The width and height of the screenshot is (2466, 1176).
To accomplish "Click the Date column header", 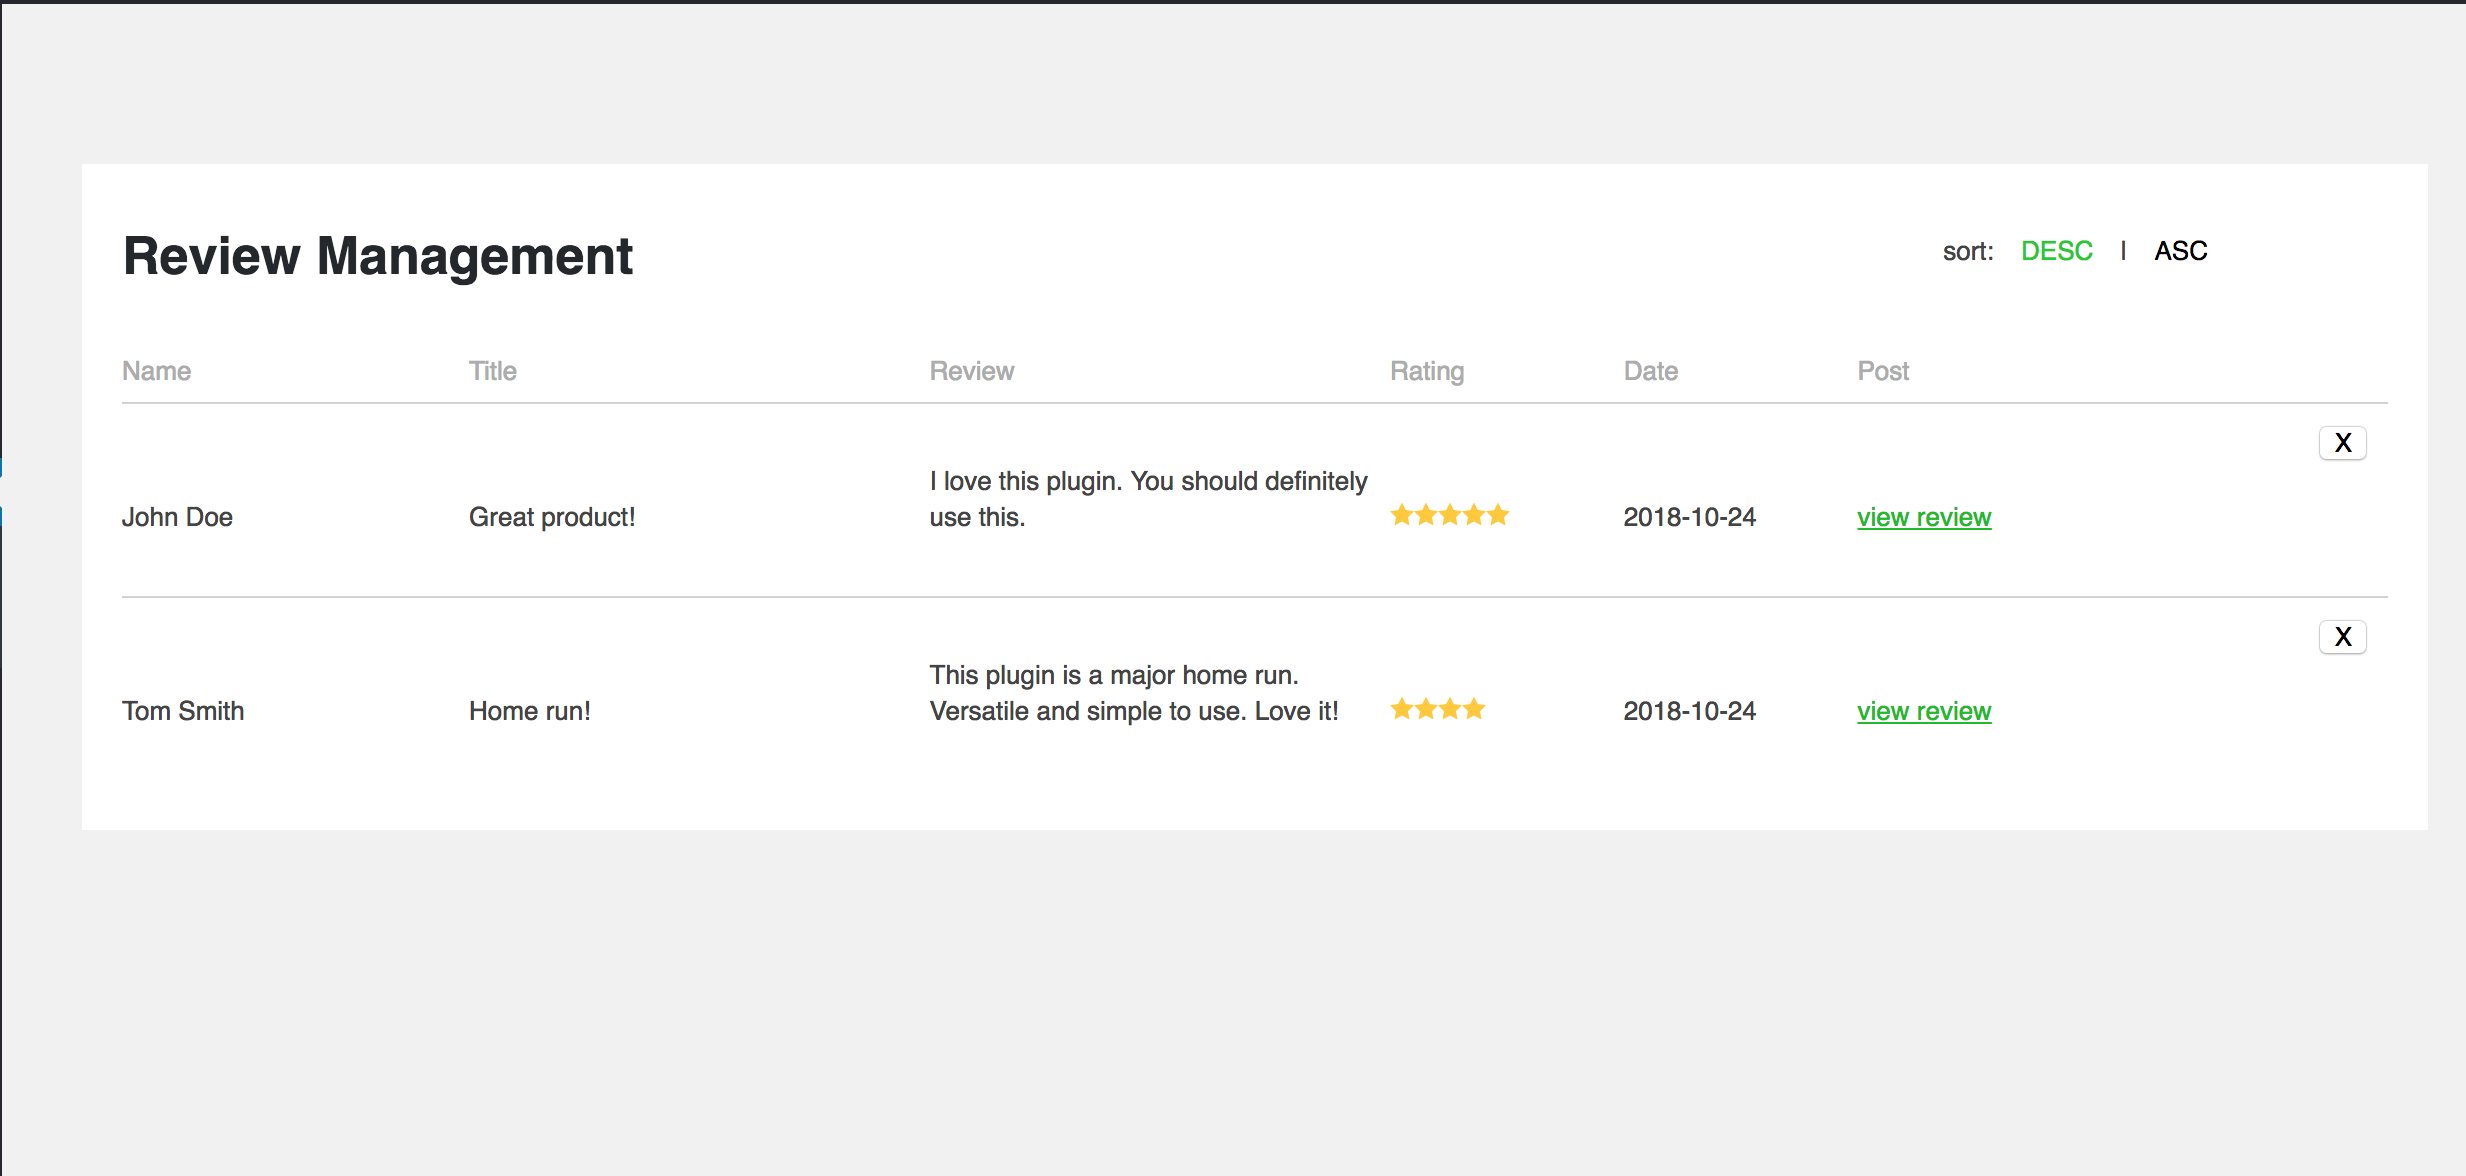I will tap(1651, 371).
